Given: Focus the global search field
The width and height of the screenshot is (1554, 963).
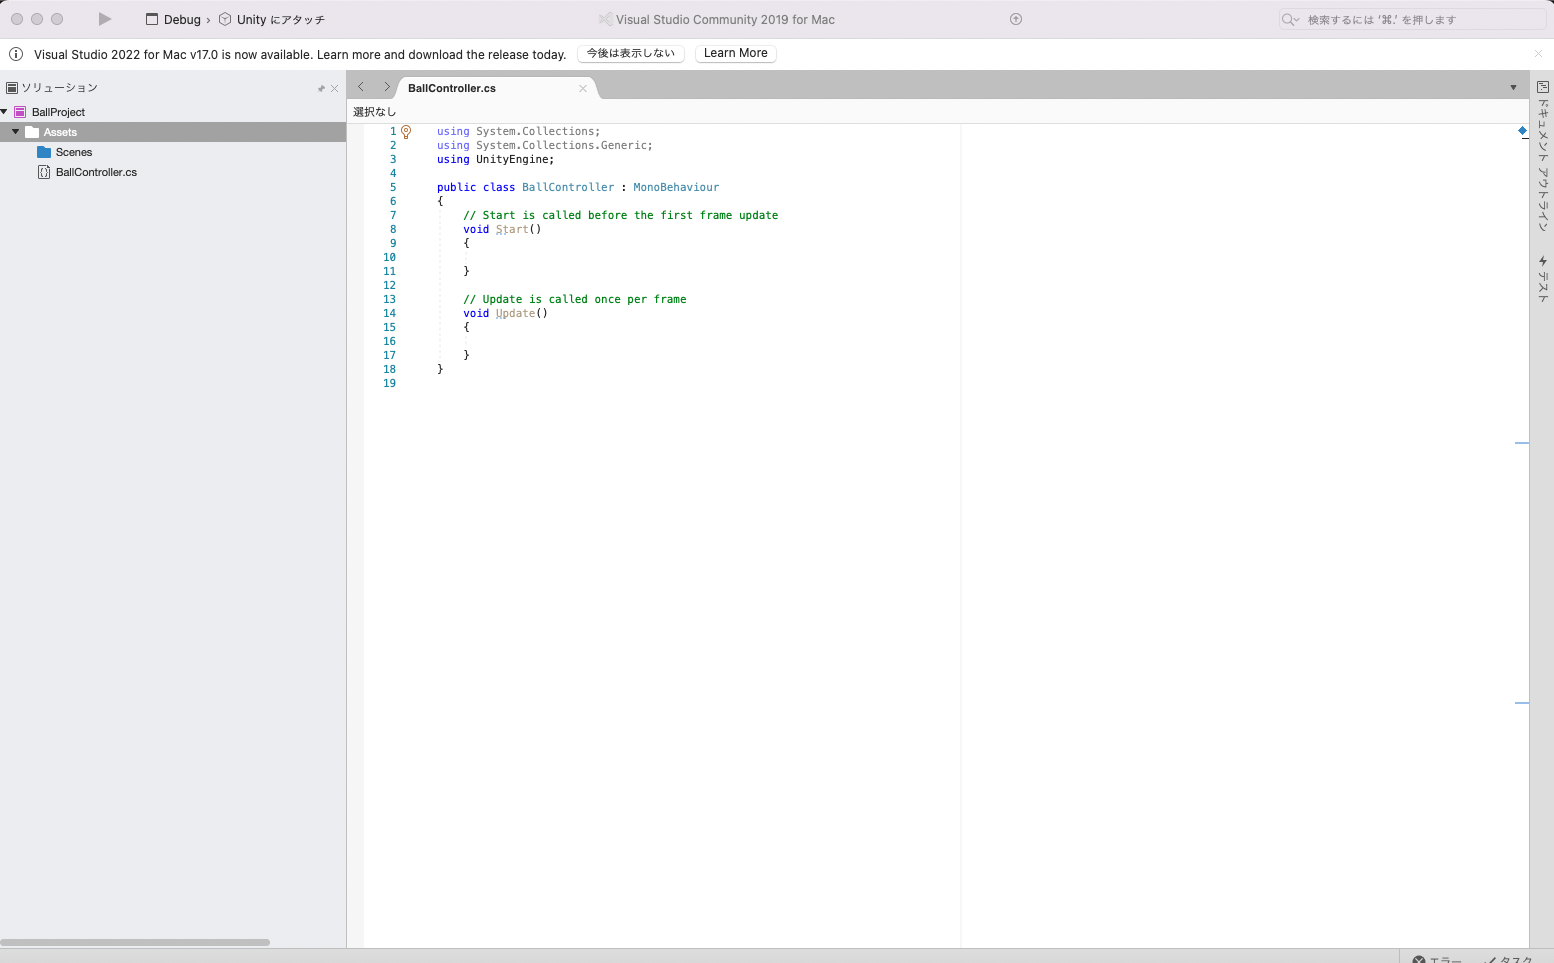Looking at the screenshot, I should (1412, 19).
